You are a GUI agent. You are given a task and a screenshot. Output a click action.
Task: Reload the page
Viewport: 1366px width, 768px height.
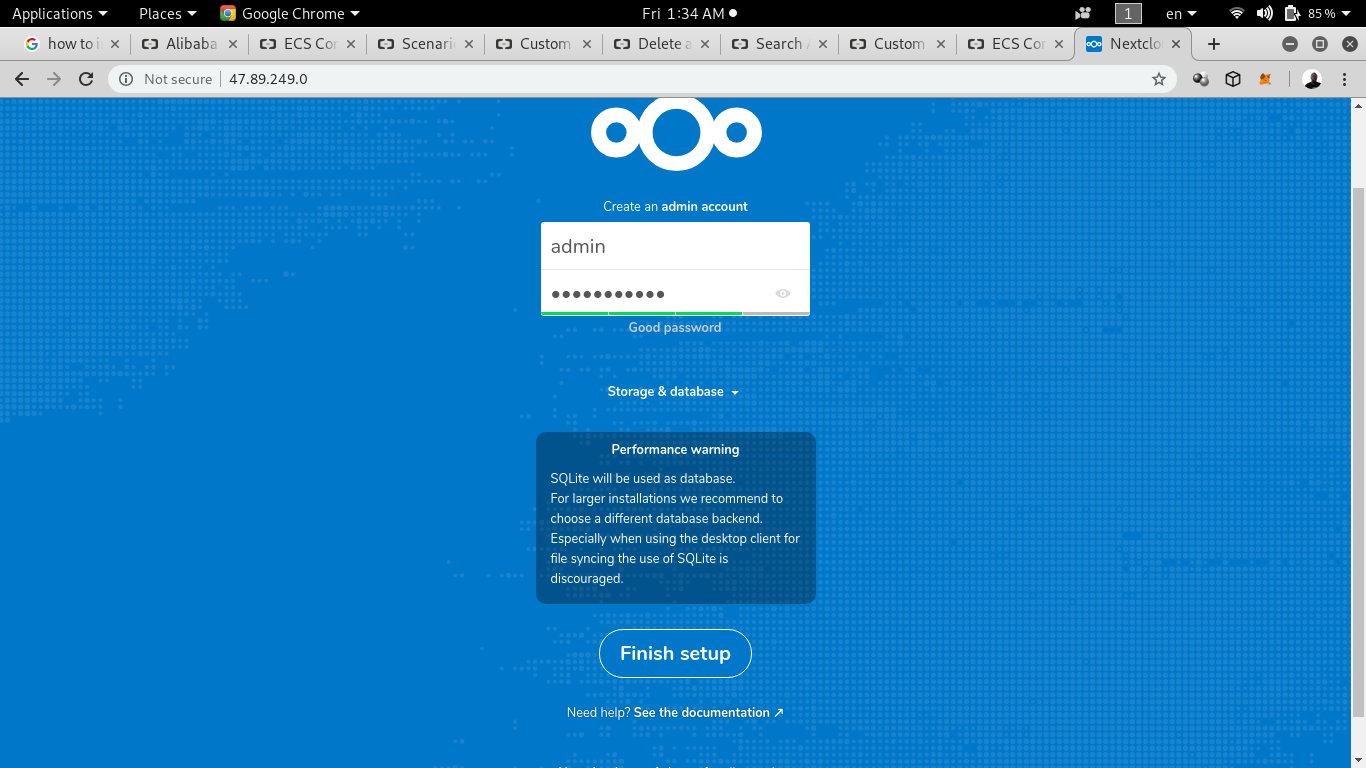(86, 79)
